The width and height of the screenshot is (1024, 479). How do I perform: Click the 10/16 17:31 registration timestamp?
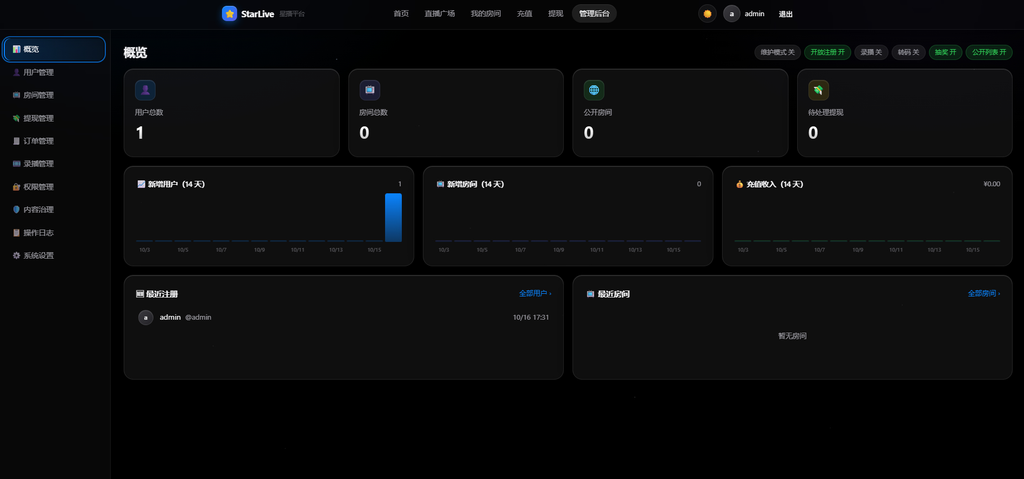coord(531,318)
